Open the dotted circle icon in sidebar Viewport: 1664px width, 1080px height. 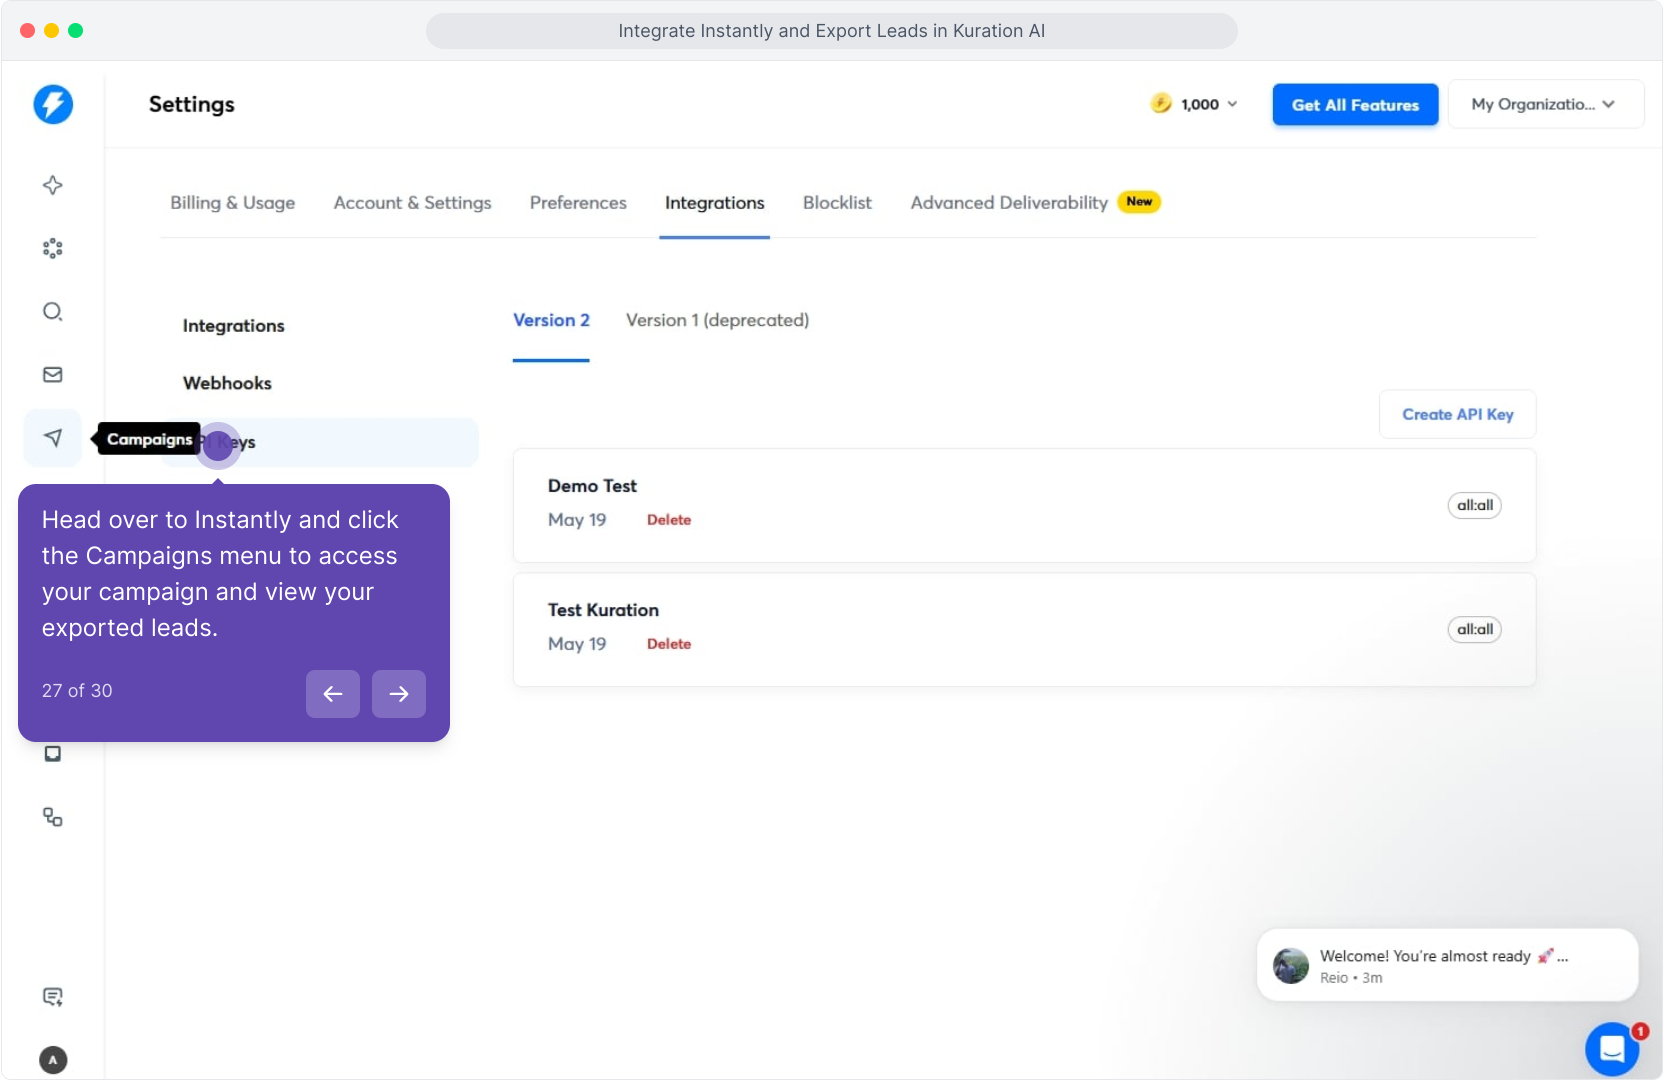(x=53, y=248)
